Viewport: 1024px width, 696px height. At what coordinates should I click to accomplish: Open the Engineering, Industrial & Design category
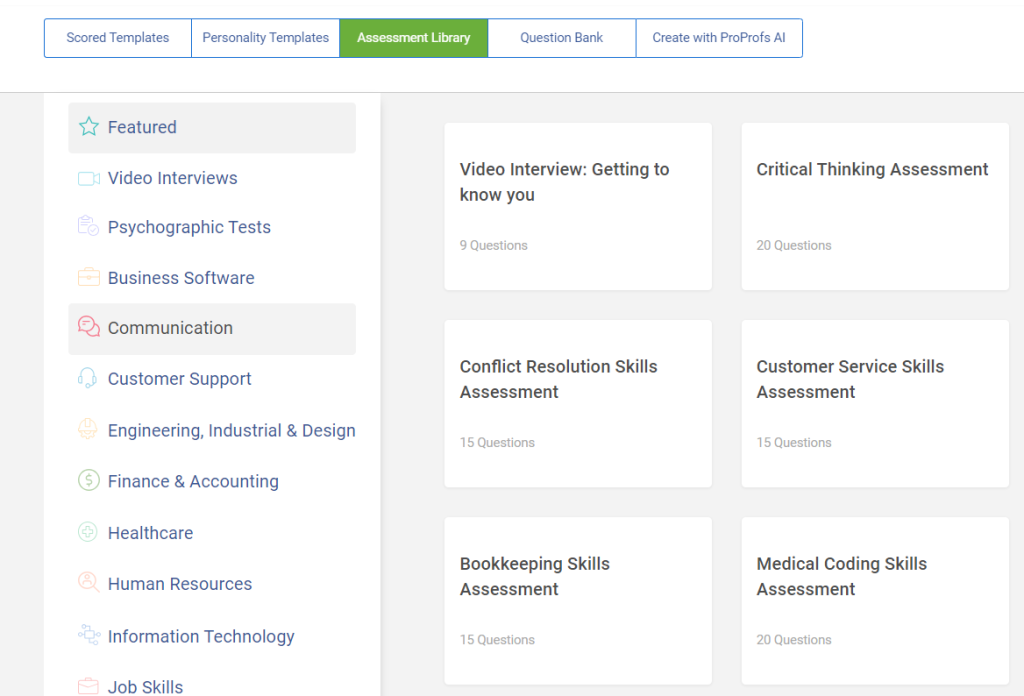[x=231, y=431]
